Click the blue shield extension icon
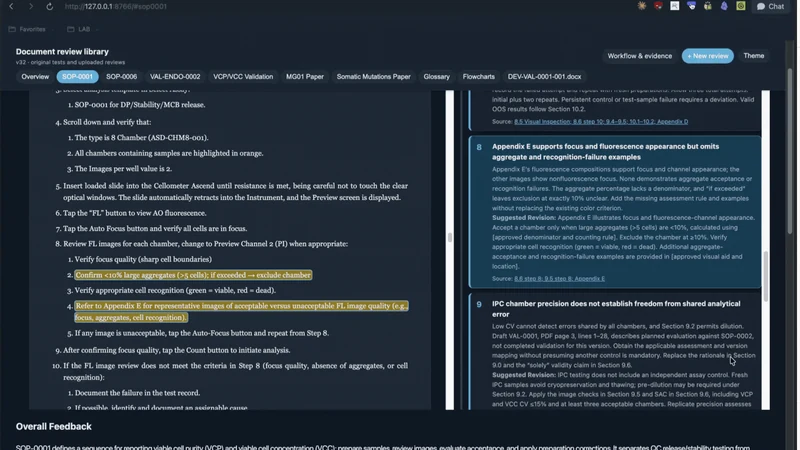800x450 pixels. tap(691, 6)
